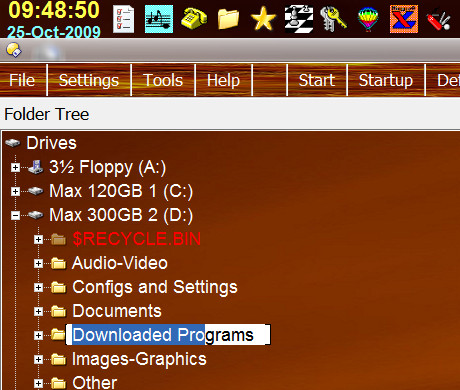Click in the Downloaded Programs rename field
Viewport: 460px width, 390px height.
coord(168,335)
